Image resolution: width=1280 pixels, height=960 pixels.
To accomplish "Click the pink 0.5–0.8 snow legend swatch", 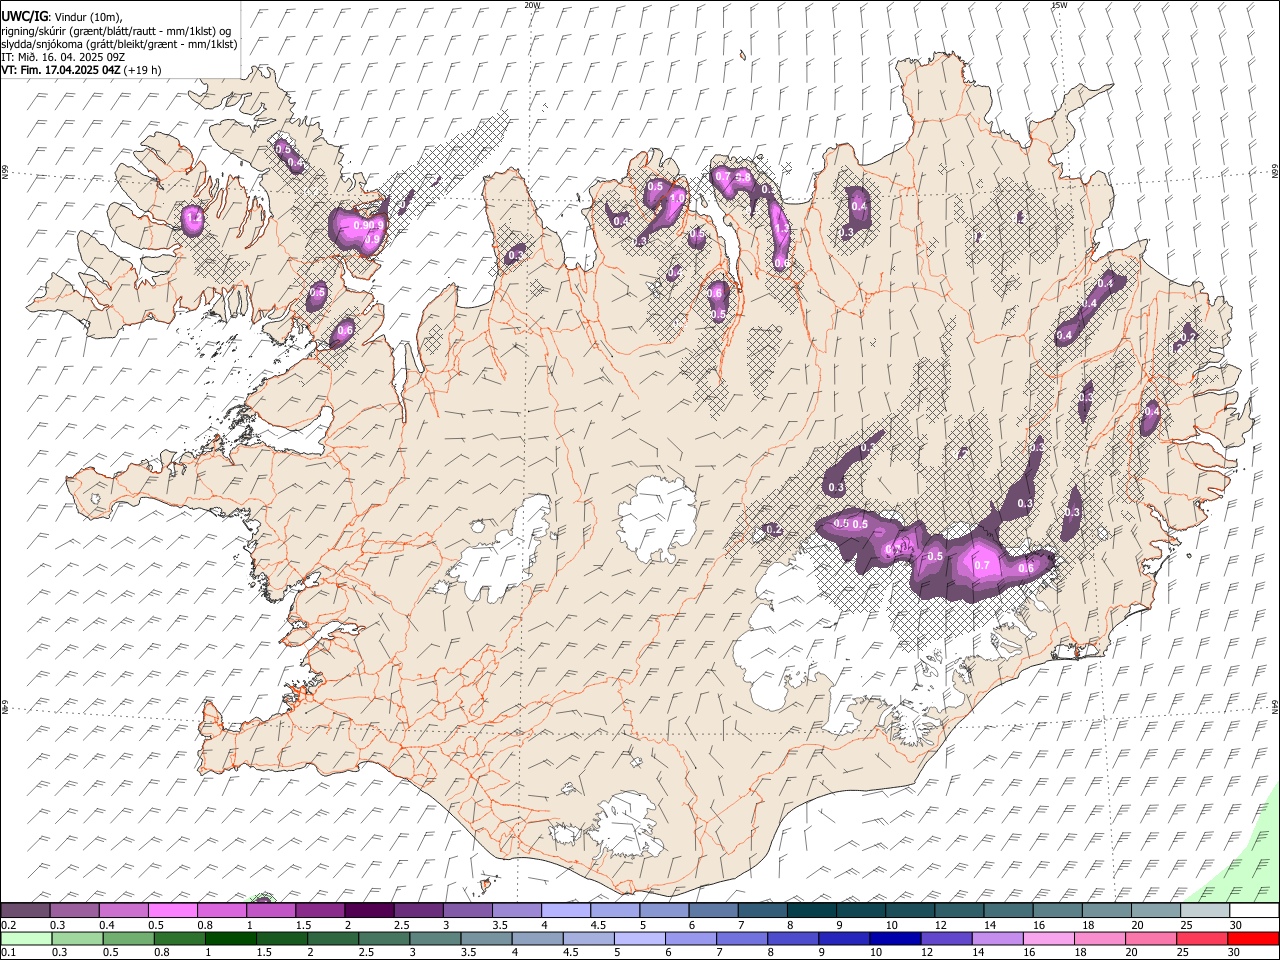I will [x=173, y=910].
